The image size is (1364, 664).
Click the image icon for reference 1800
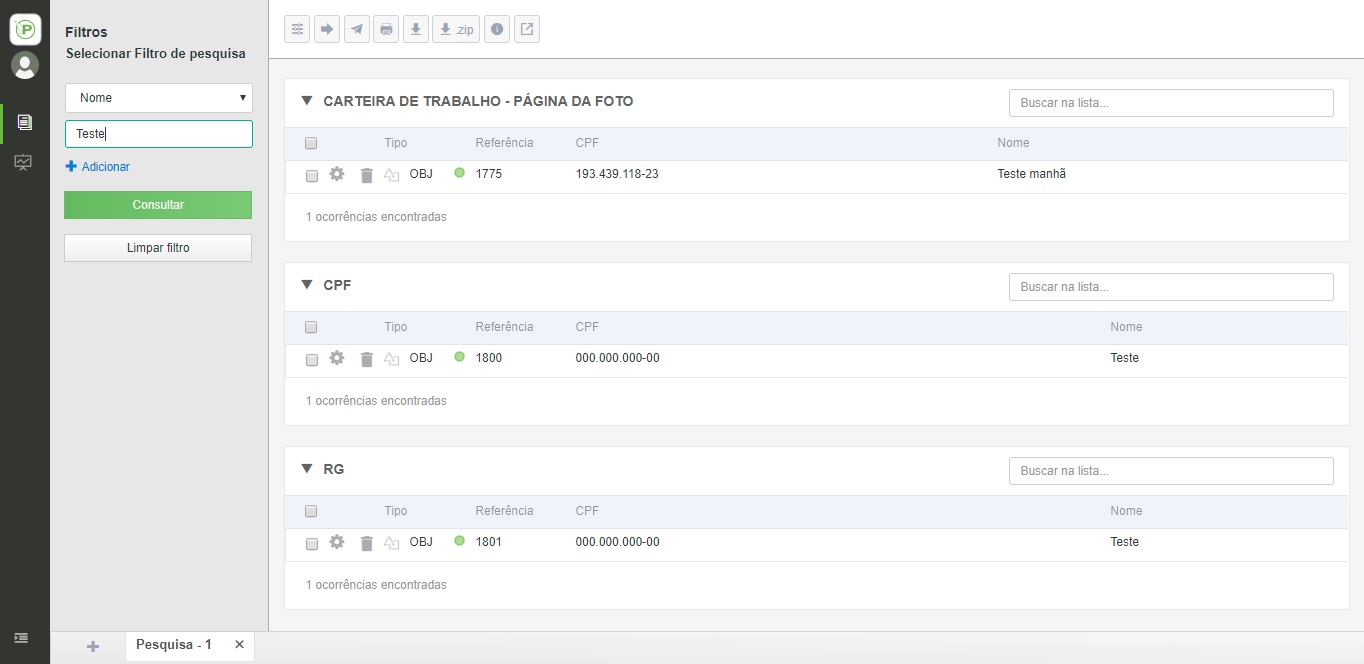[392, 359]
